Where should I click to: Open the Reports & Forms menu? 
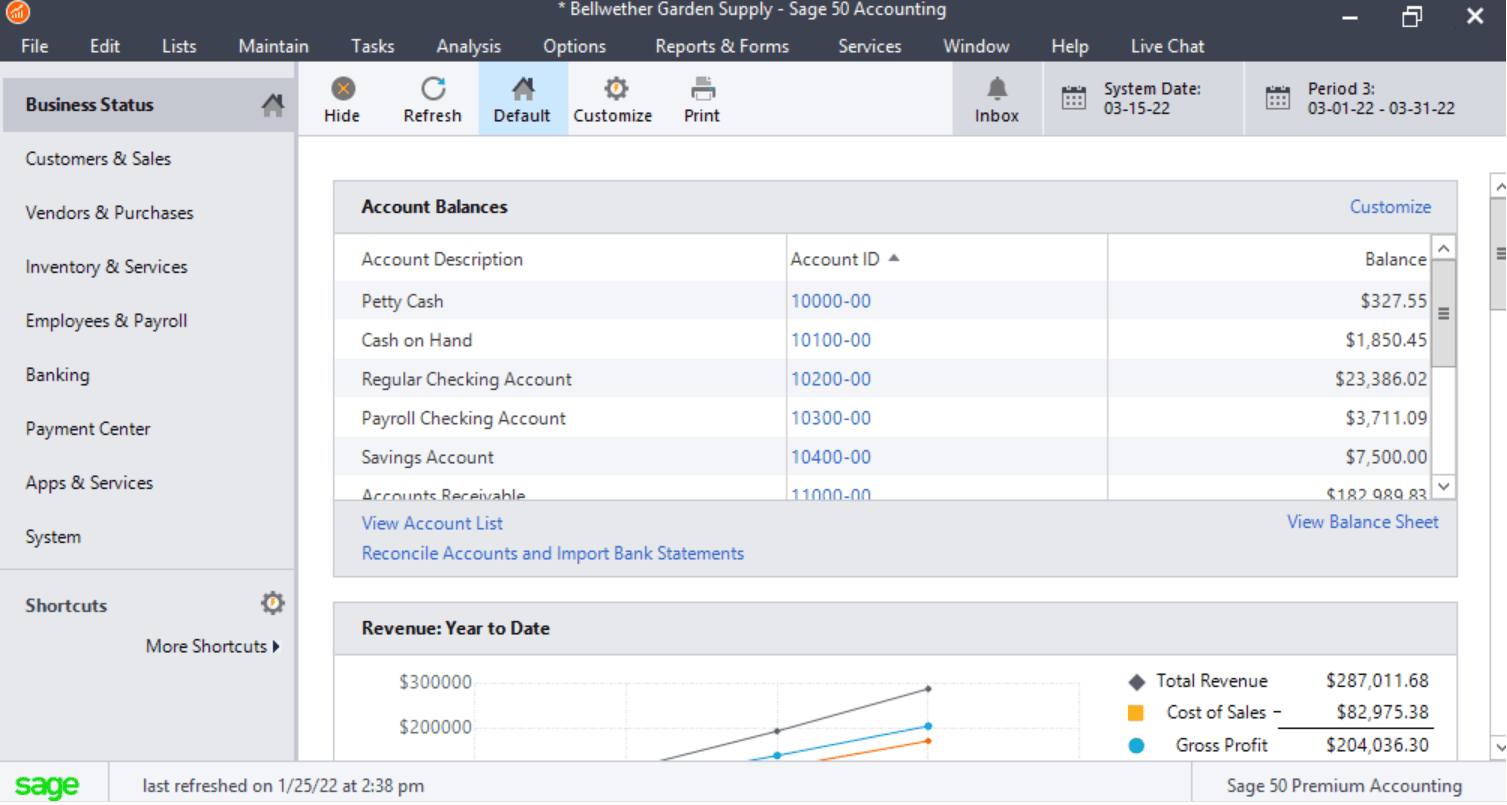722,46
